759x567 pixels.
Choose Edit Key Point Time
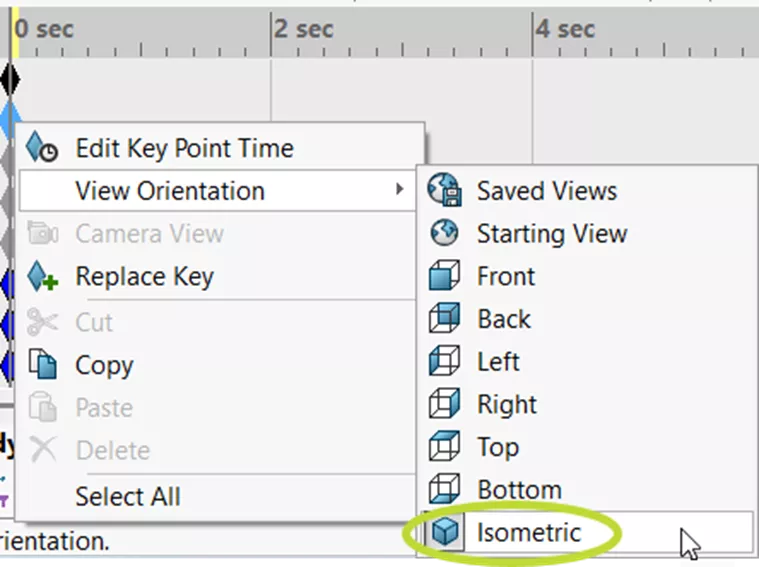pyautogui.click(x=184, y=149)
